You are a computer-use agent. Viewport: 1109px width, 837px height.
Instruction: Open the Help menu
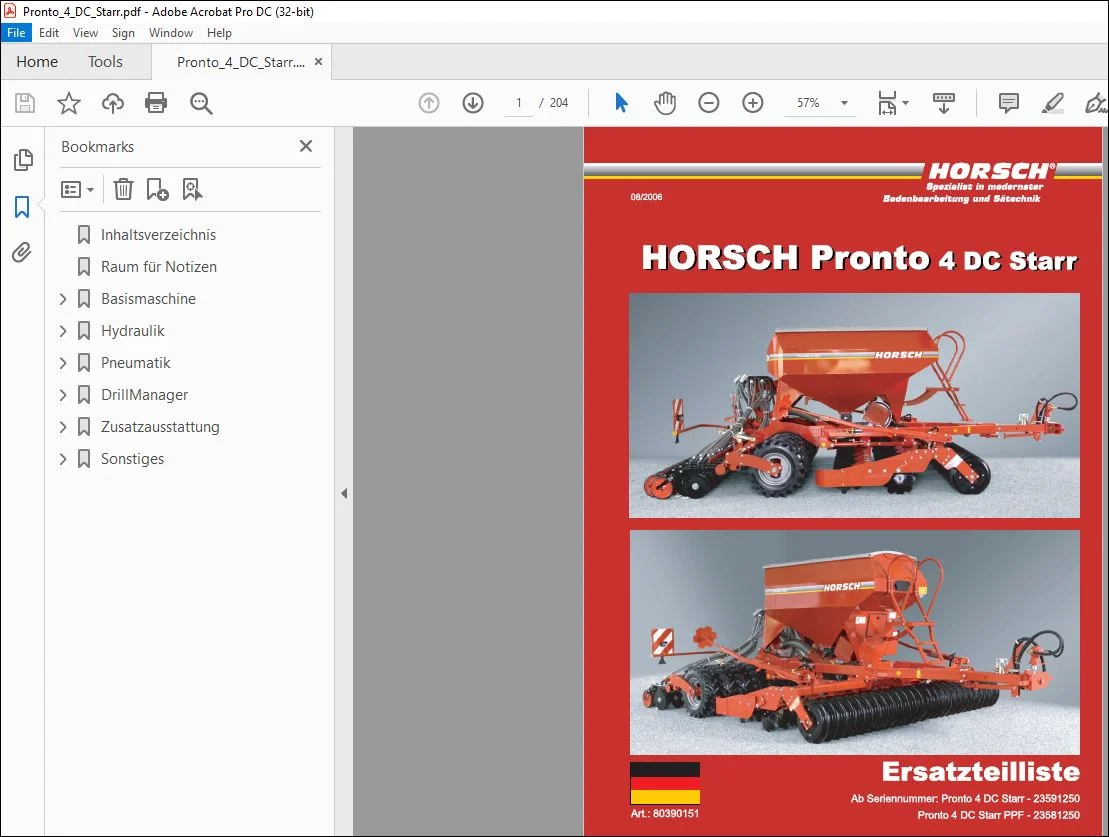[x=219, y=33]
